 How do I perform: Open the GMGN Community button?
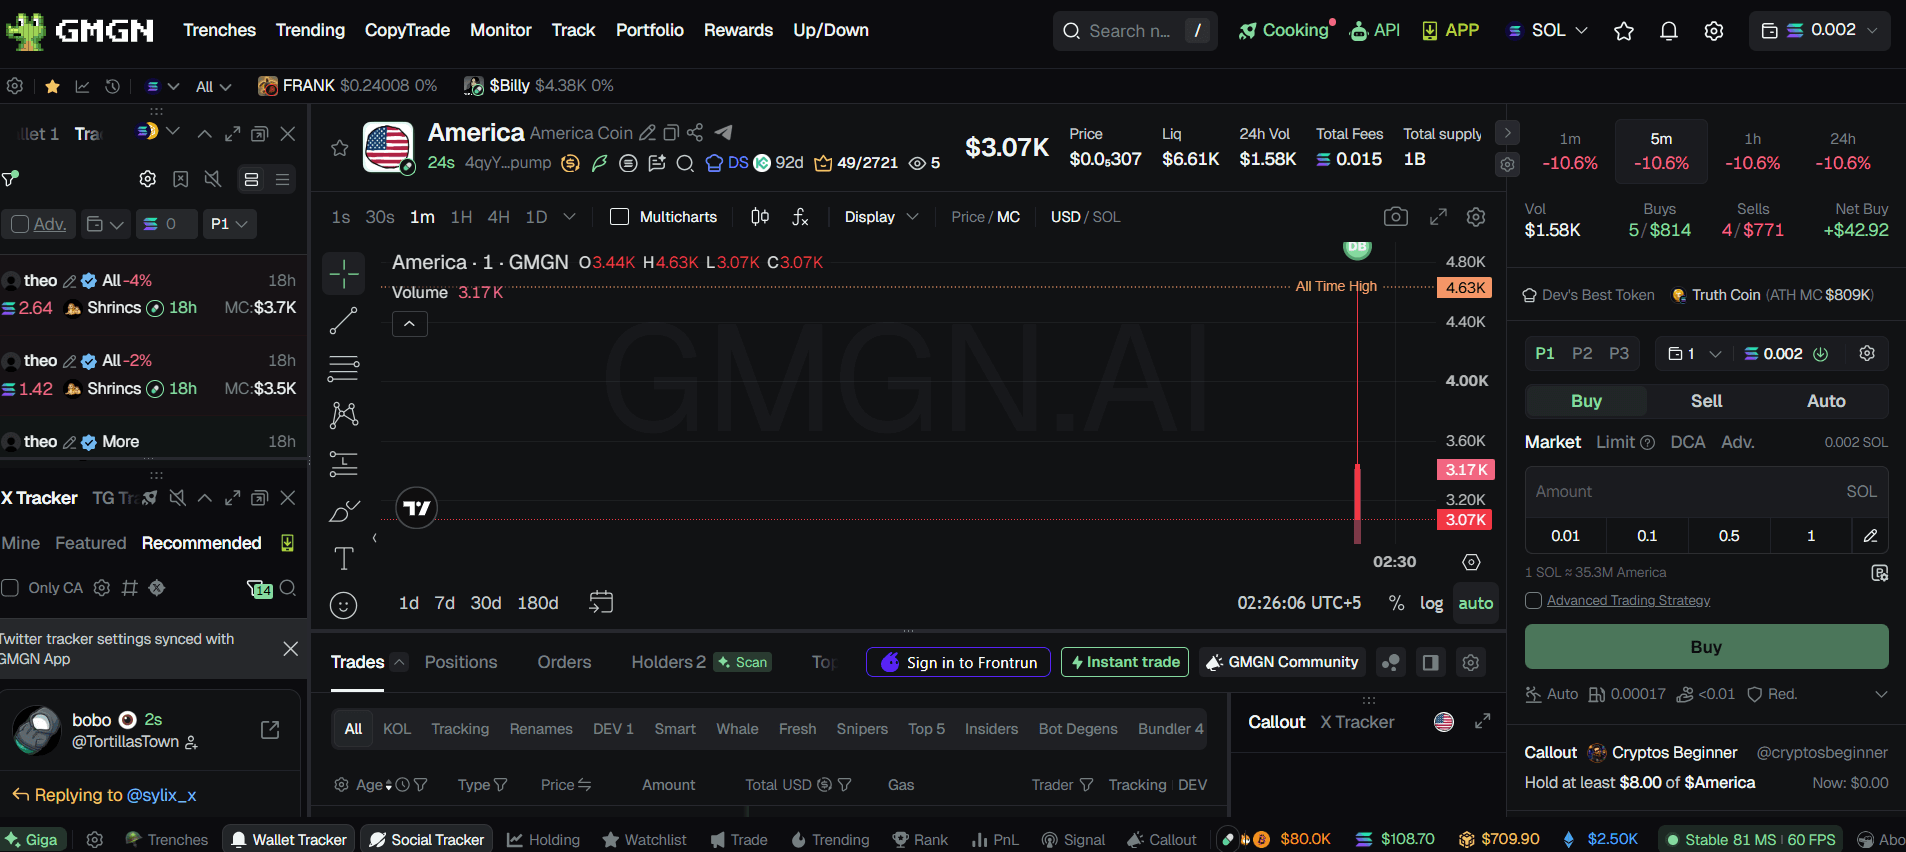click(x=1283, y=662)
